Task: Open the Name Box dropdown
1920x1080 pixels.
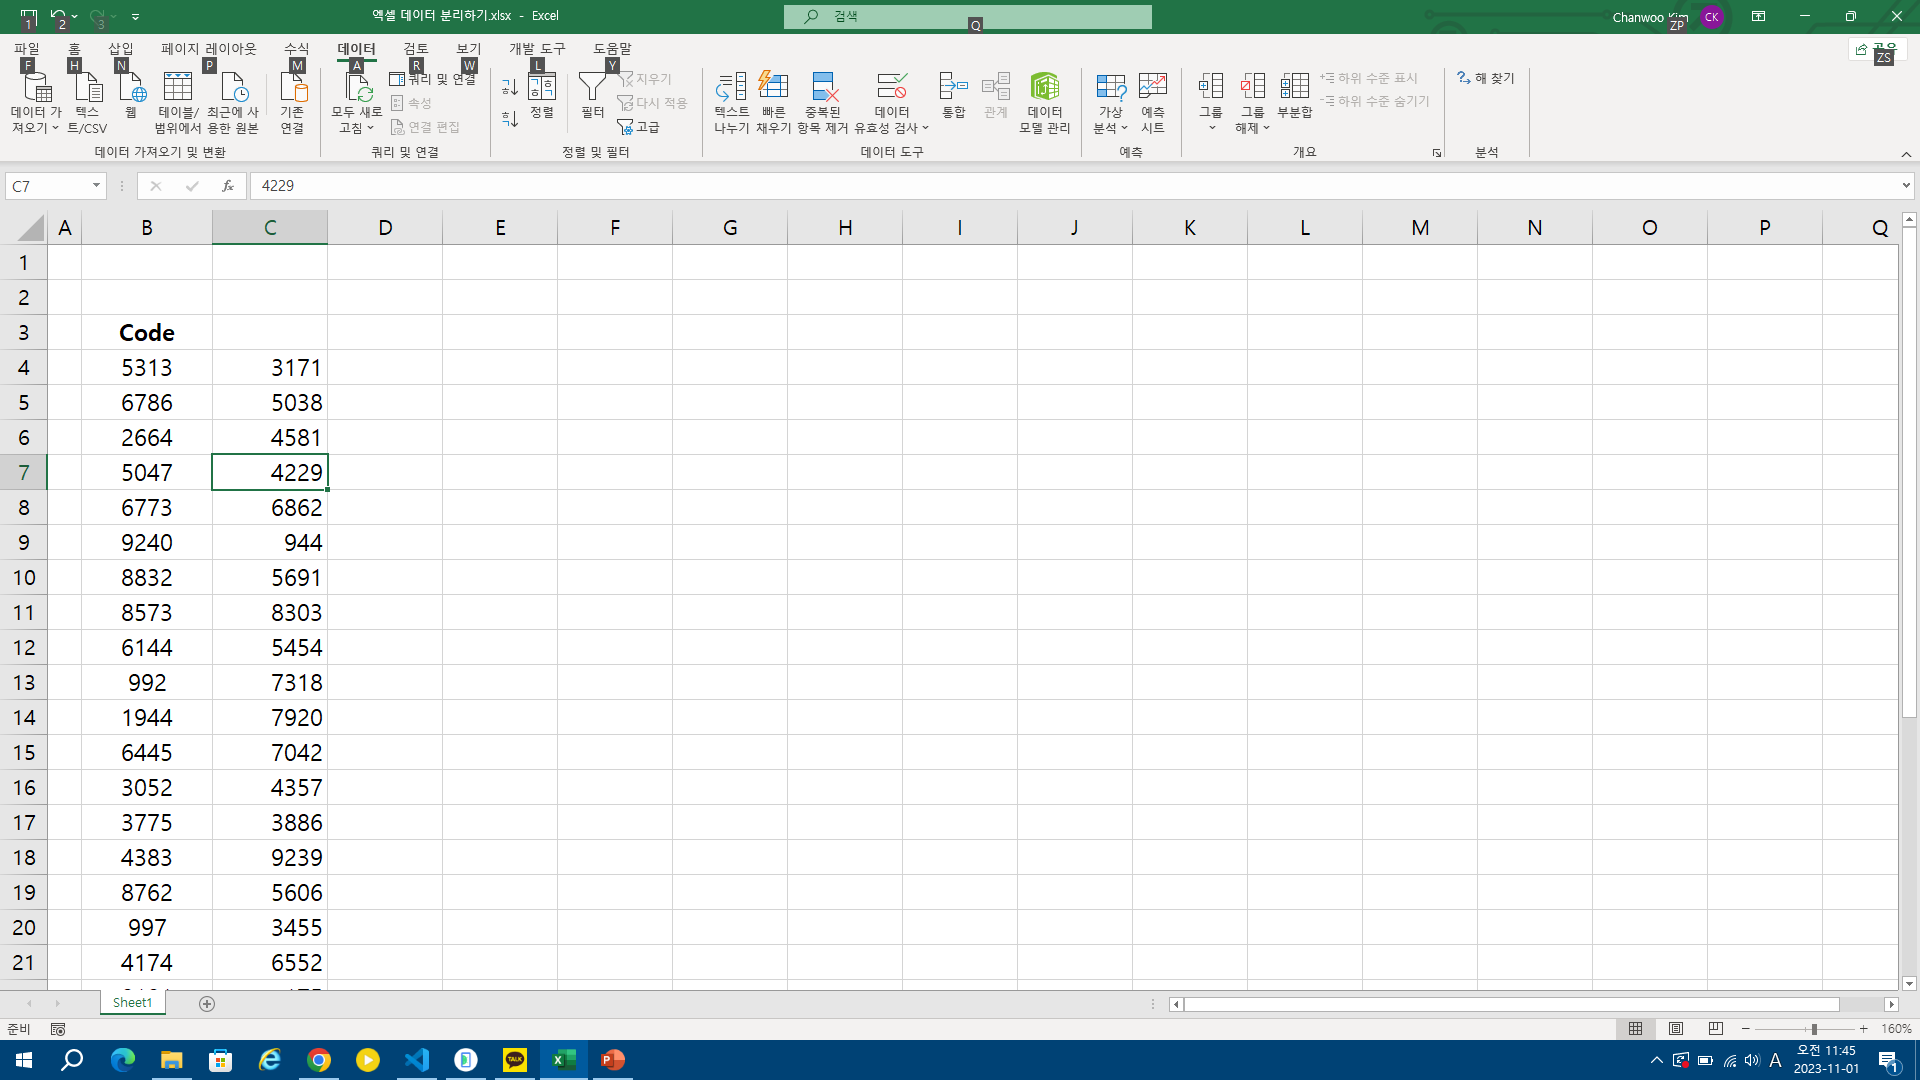Action: [96, 186]
